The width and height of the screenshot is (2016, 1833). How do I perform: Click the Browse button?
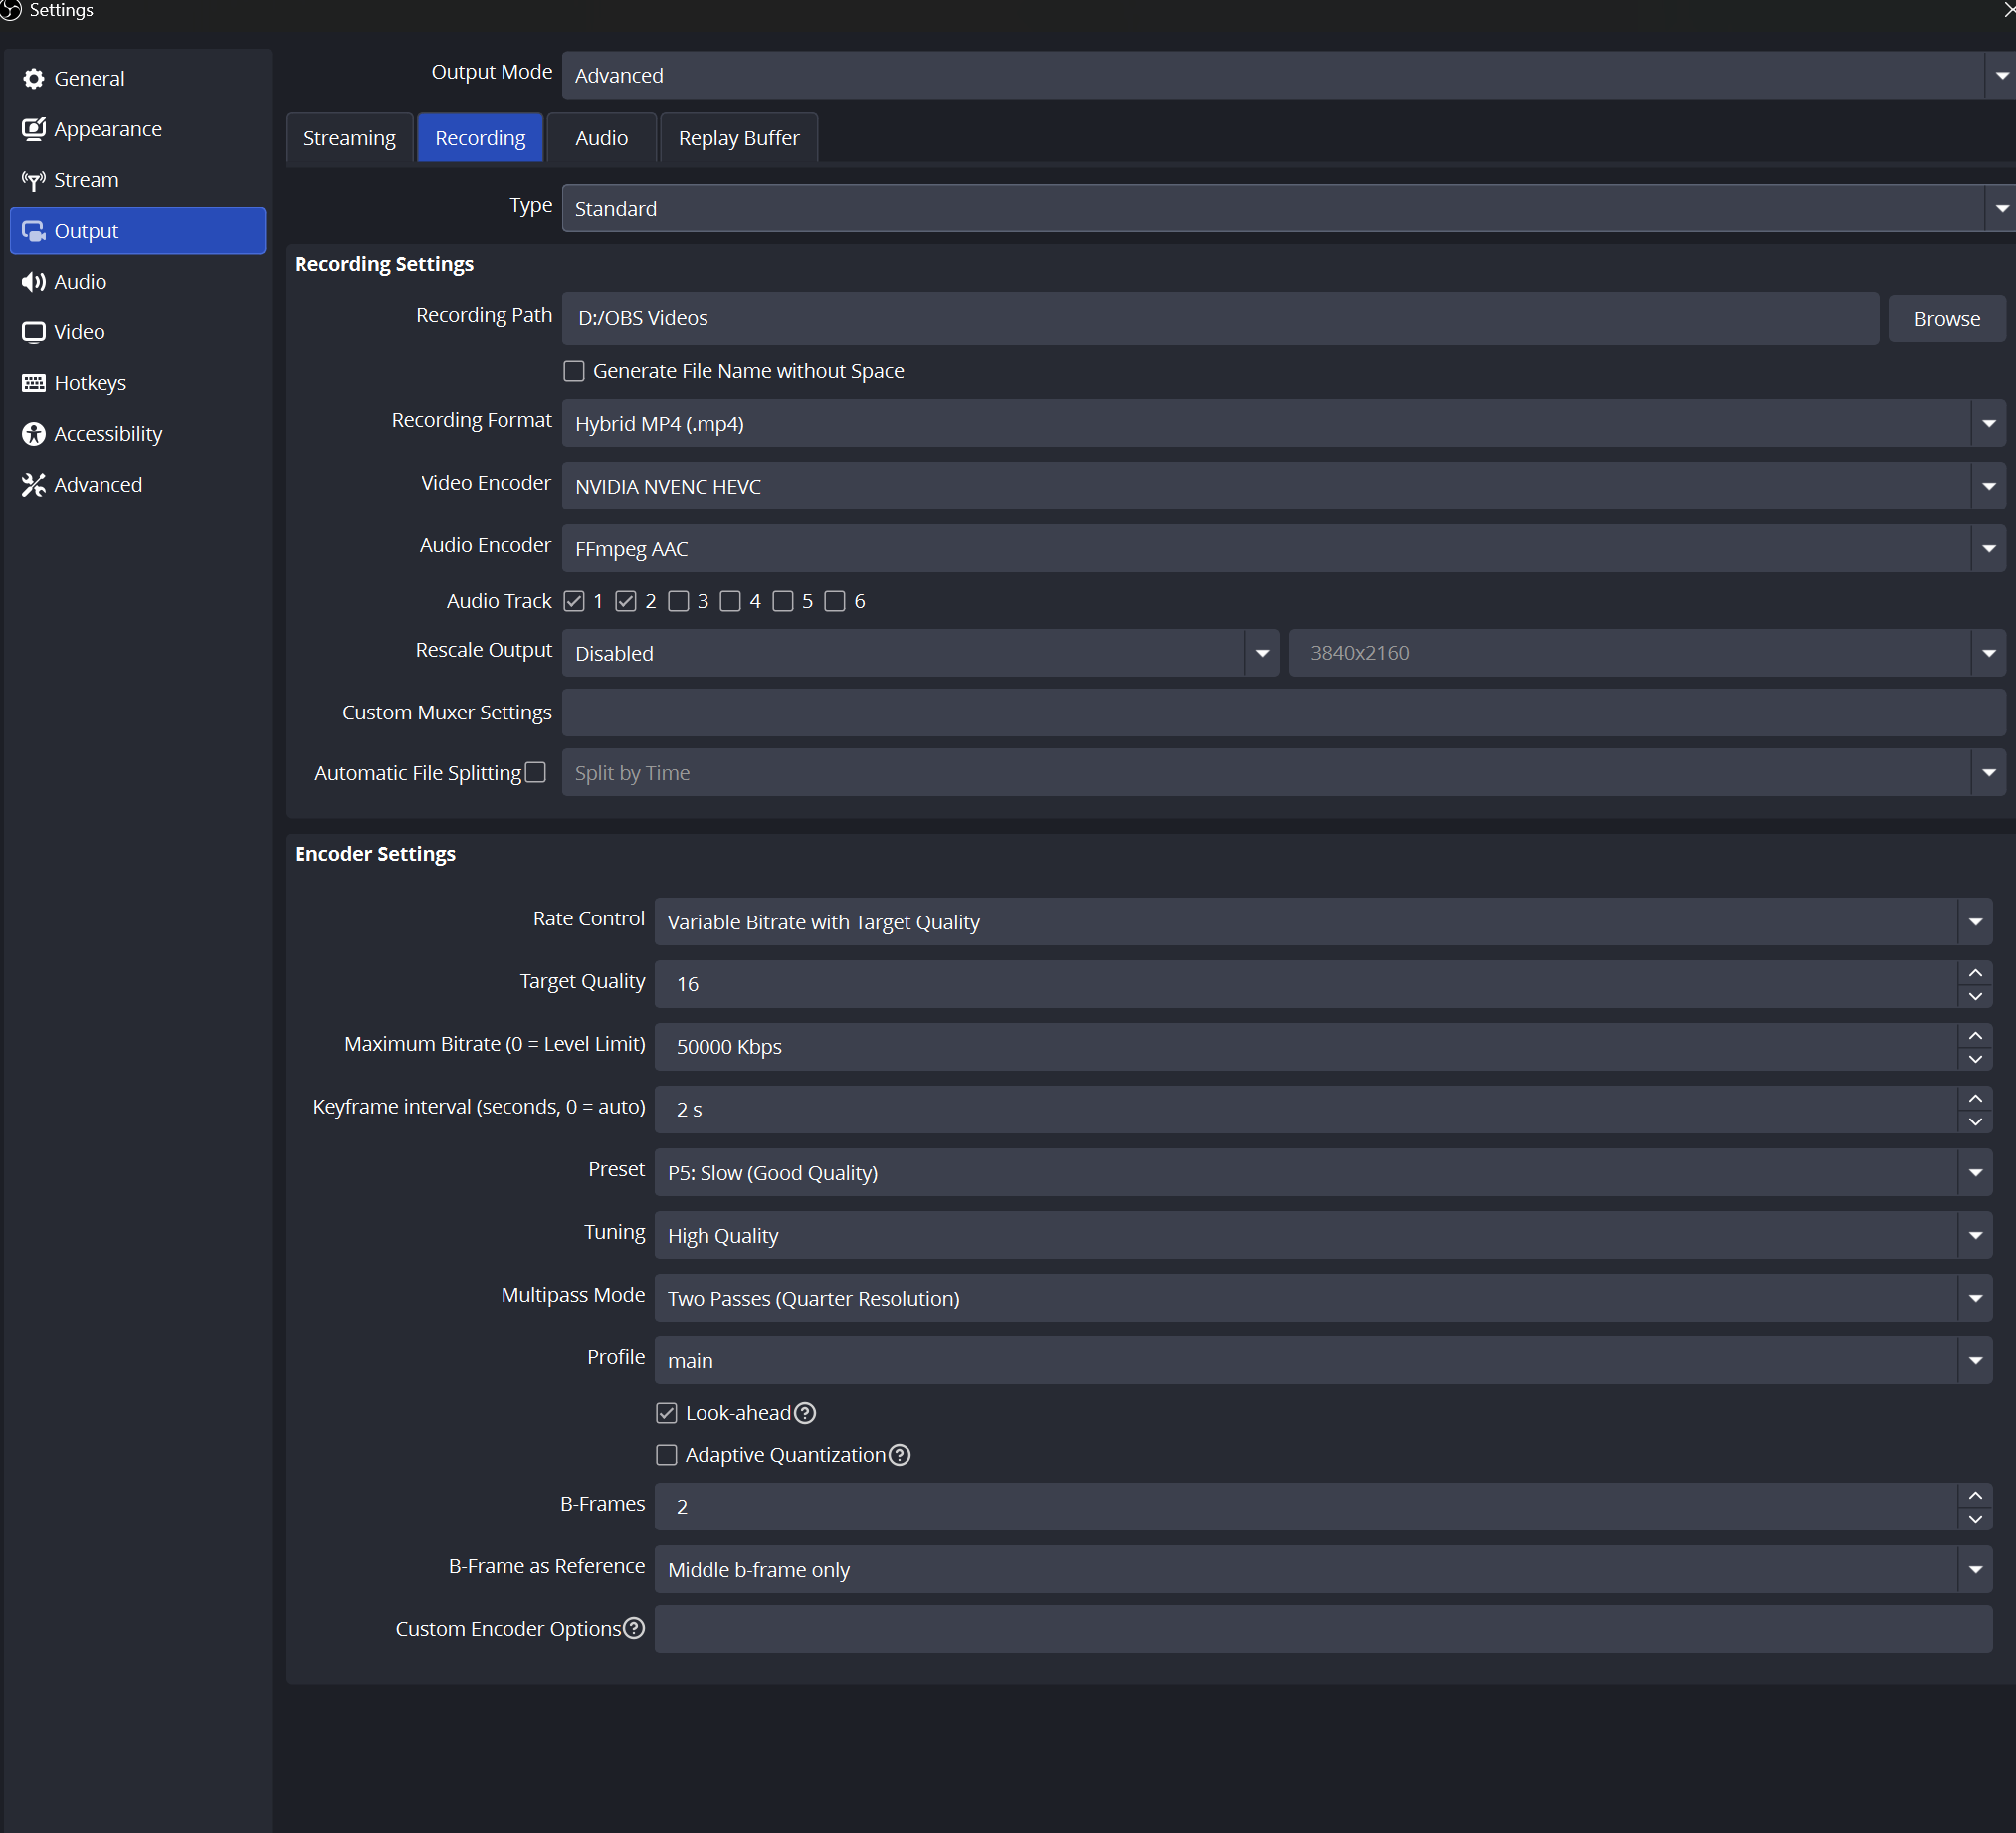click(1946, 319)
